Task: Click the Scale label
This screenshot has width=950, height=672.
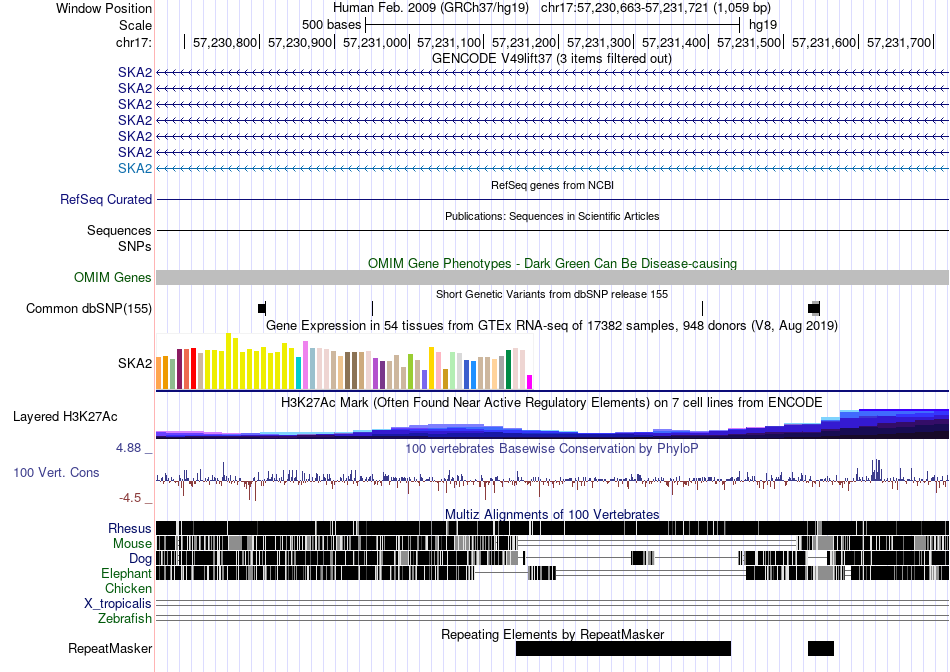Action: point(135,25)
